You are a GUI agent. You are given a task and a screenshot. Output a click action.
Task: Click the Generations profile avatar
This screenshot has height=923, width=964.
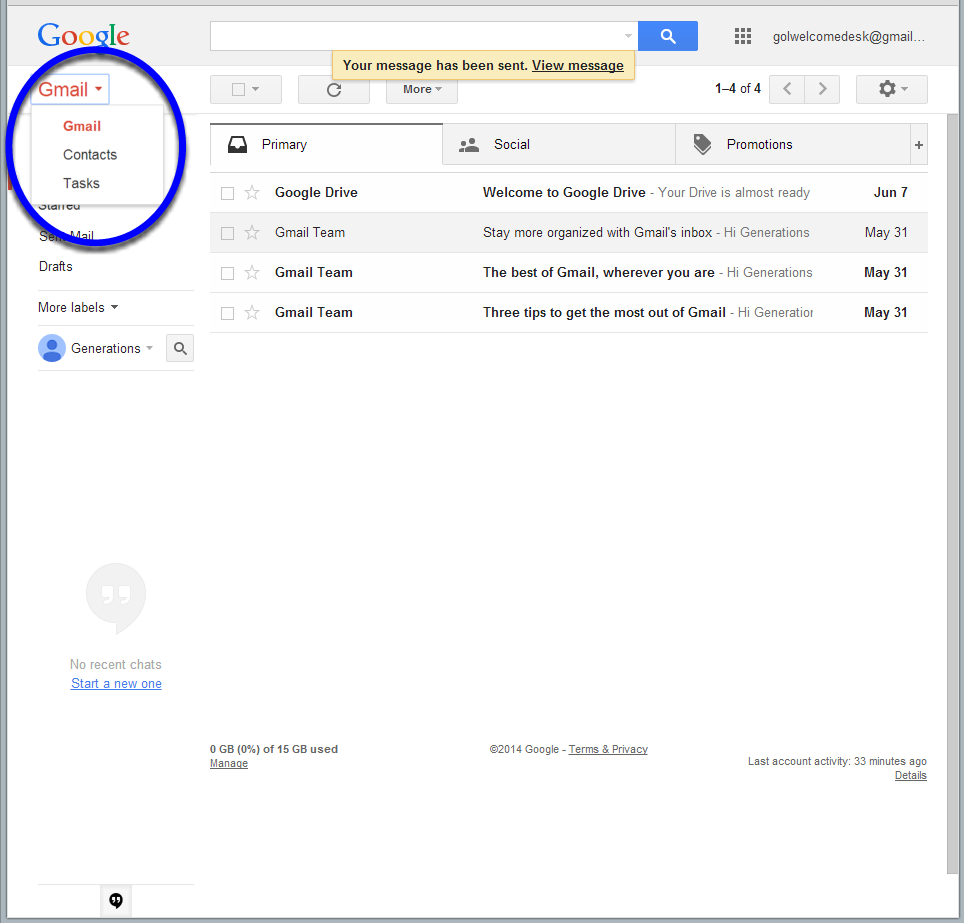pos(52,349)
